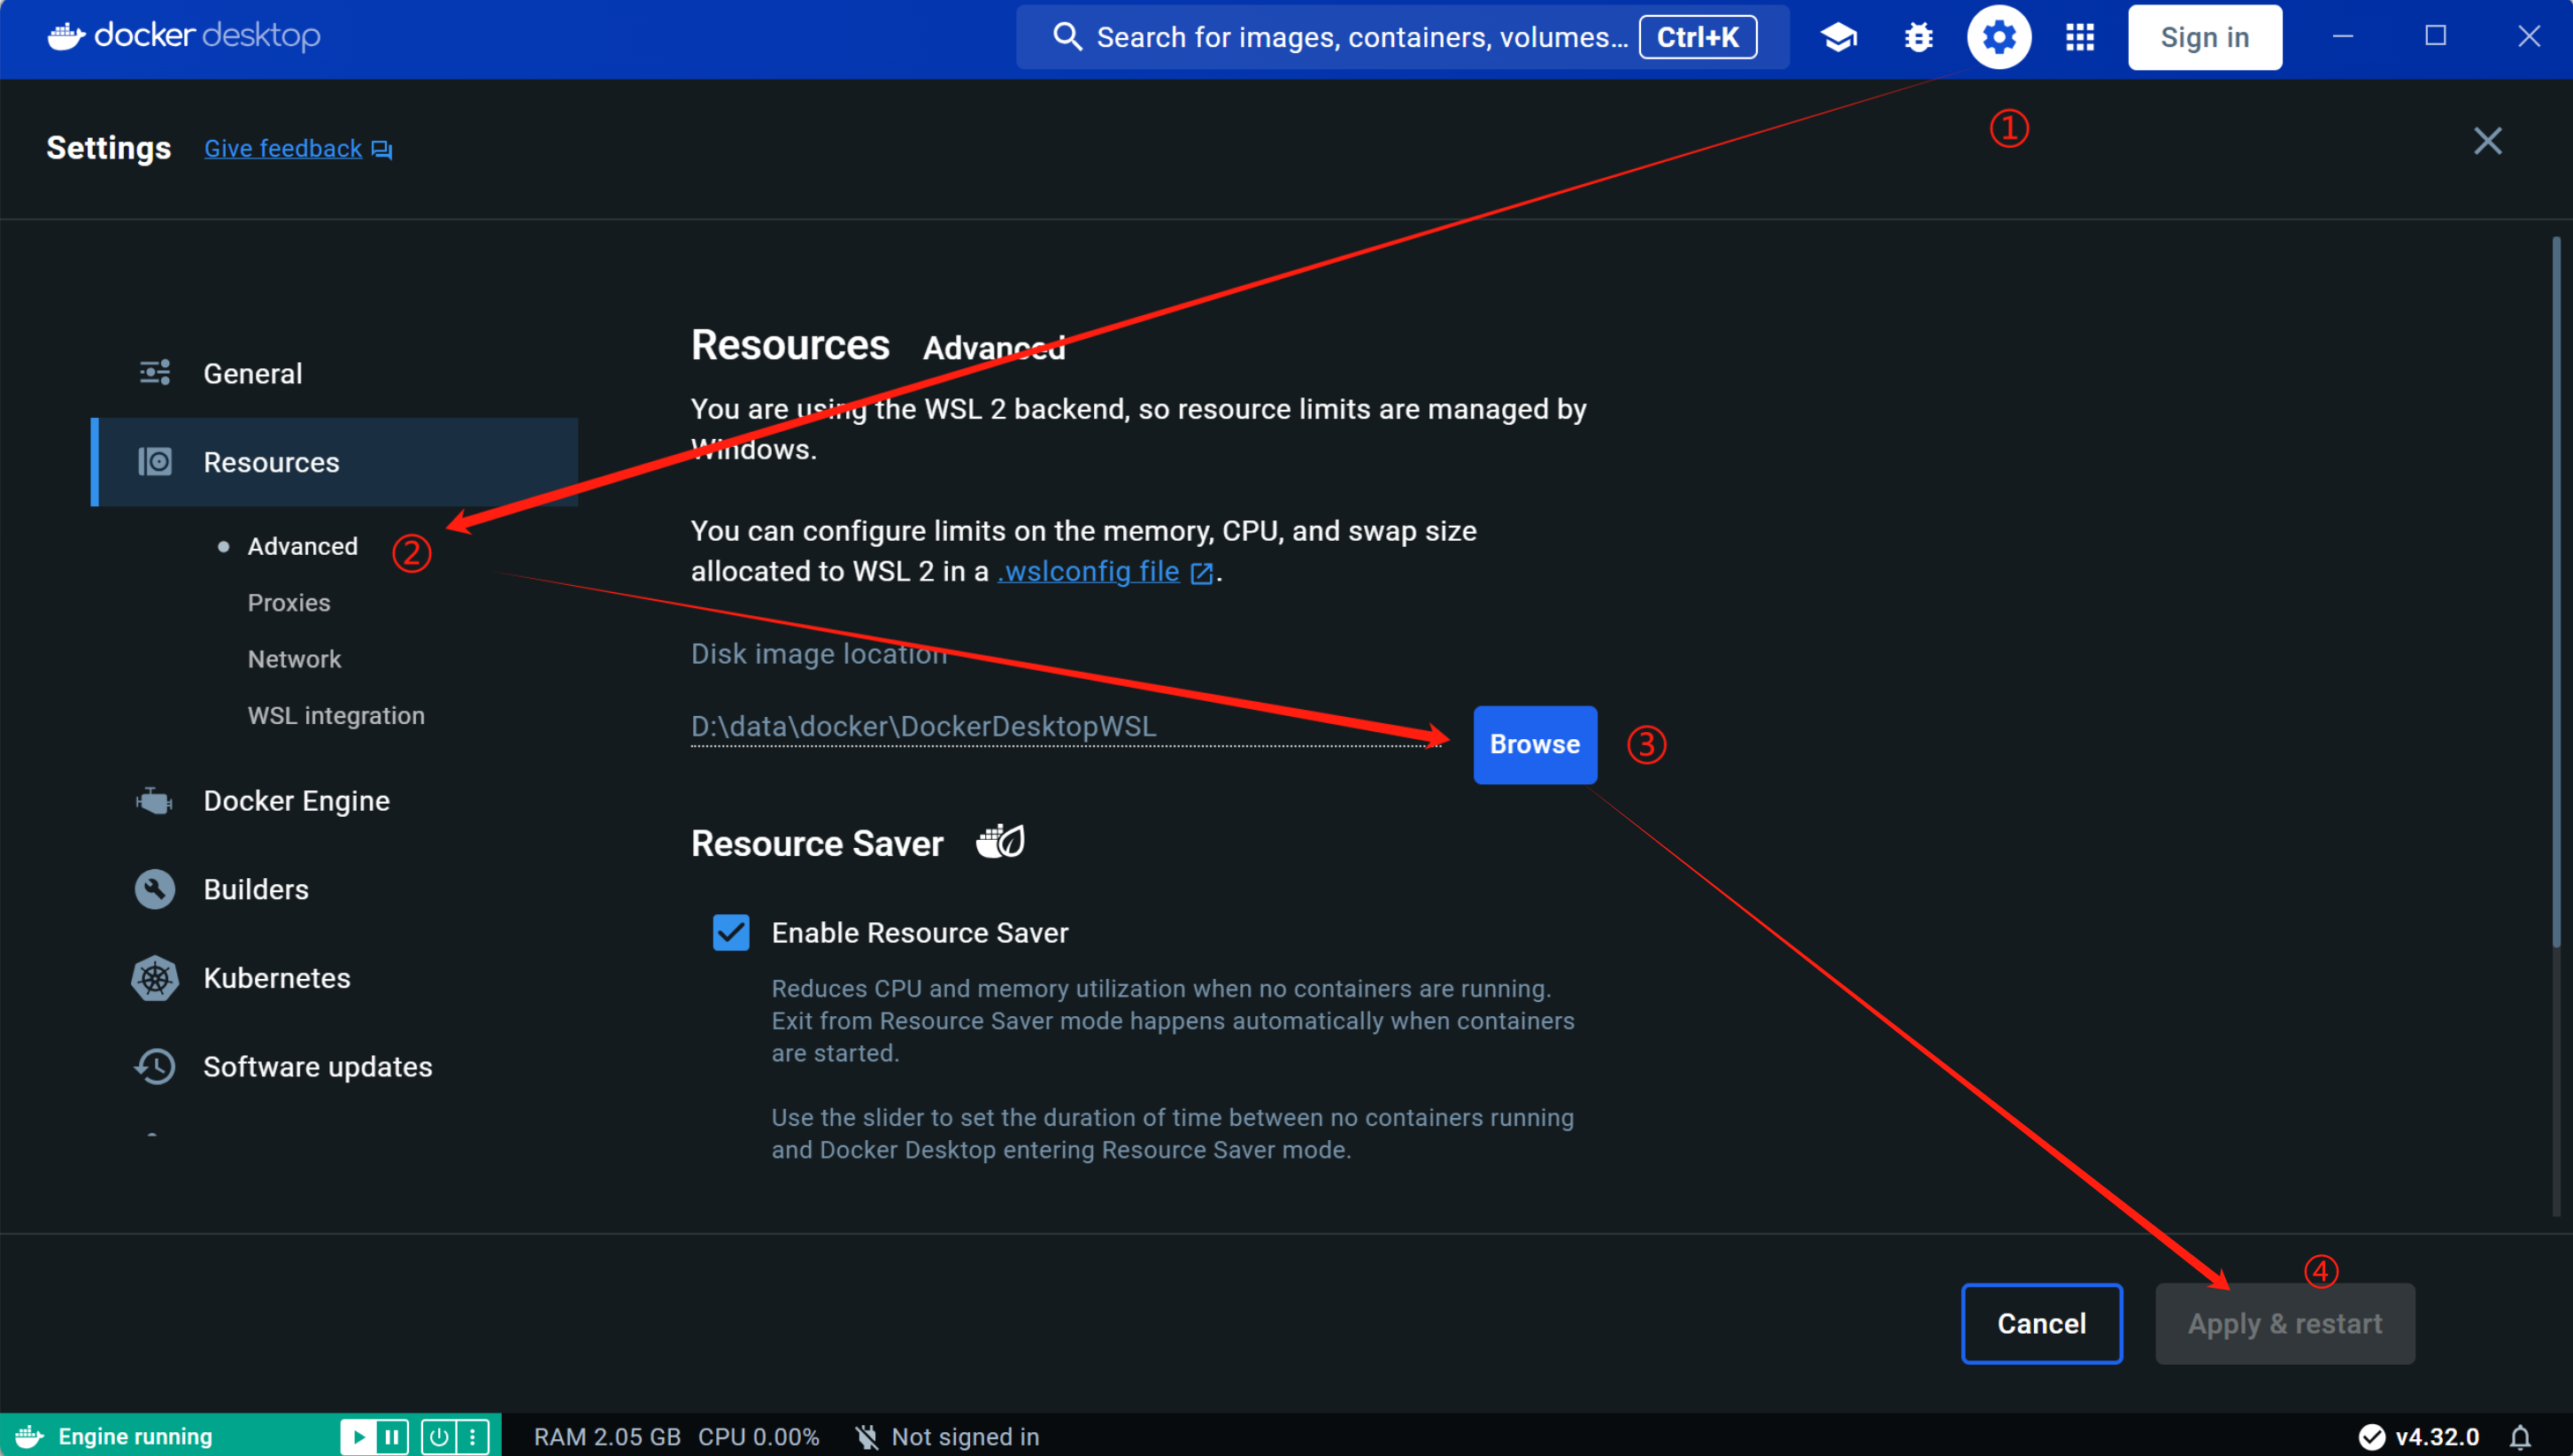Click the search images and containers field

(x=1340, y=37)
